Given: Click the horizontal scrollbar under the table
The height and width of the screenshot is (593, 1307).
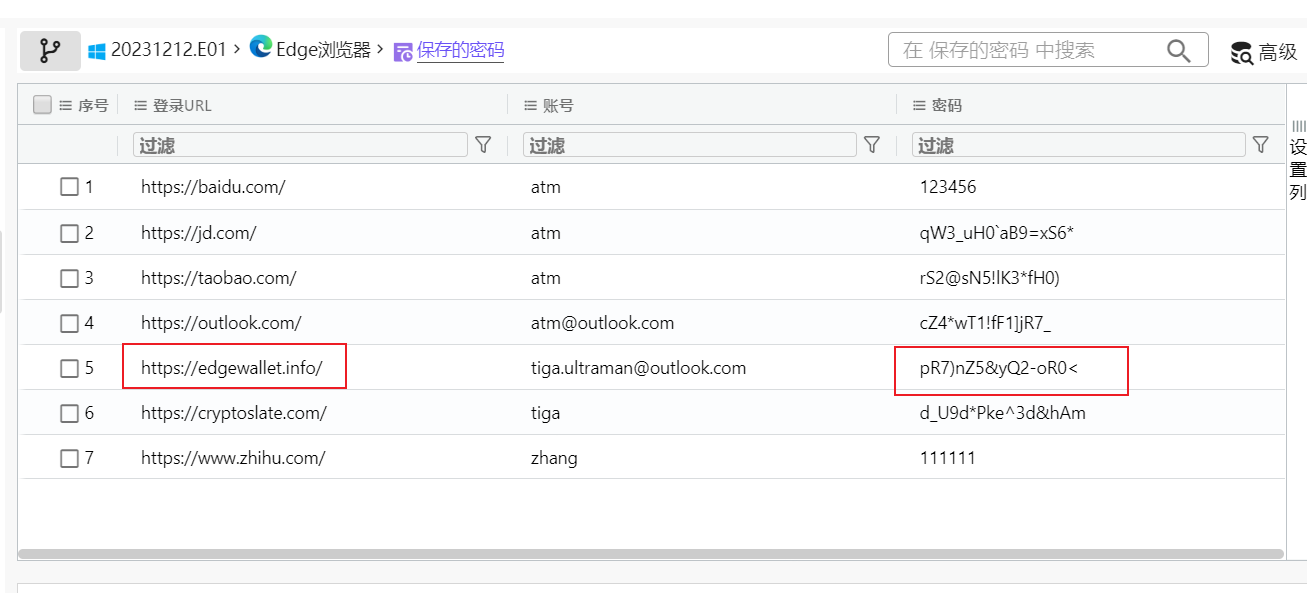Looking at the screenshot, I should click(x=651, y=554).
